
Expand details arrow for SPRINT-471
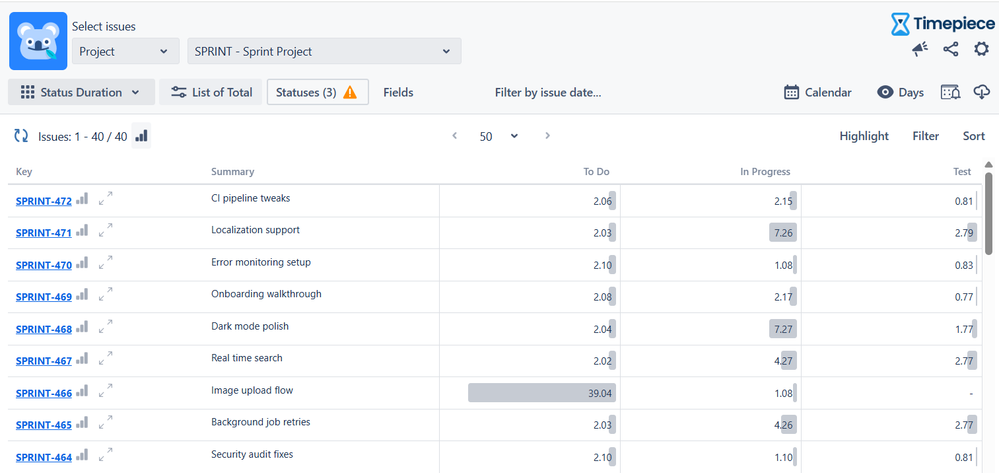tap(106, 229)
